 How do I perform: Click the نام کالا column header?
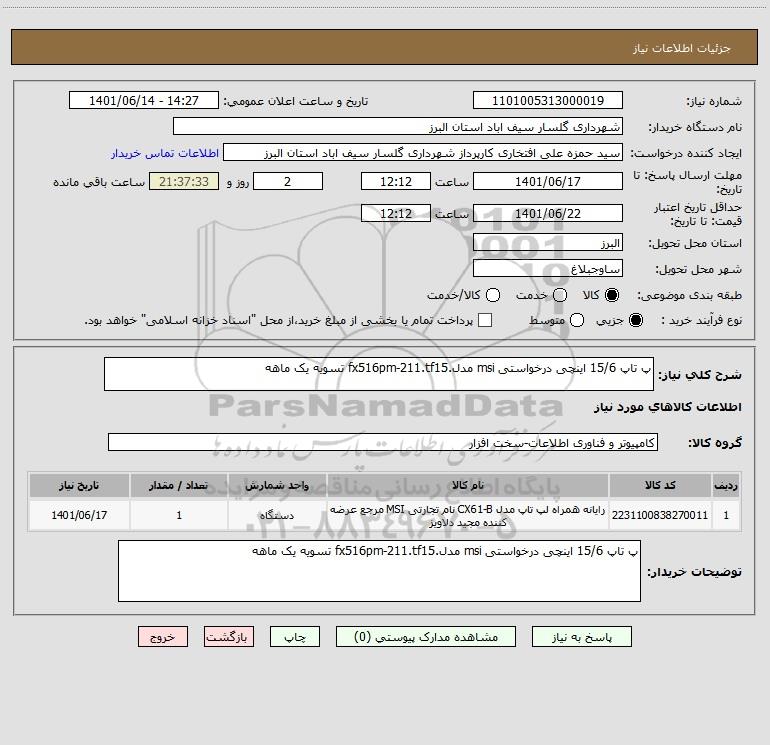click(468, 486)
